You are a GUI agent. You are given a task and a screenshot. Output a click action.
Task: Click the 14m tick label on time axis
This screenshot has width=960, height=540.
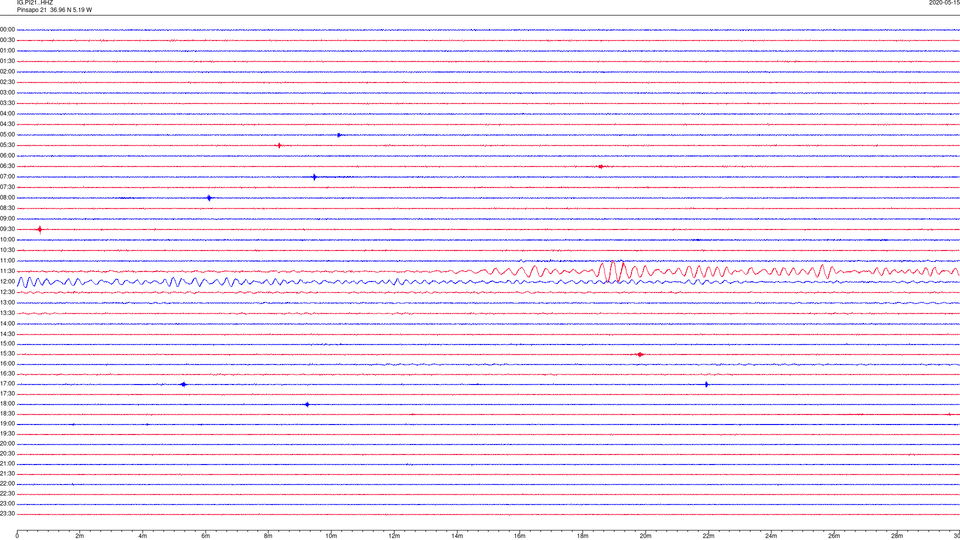(x=457, y=536)
